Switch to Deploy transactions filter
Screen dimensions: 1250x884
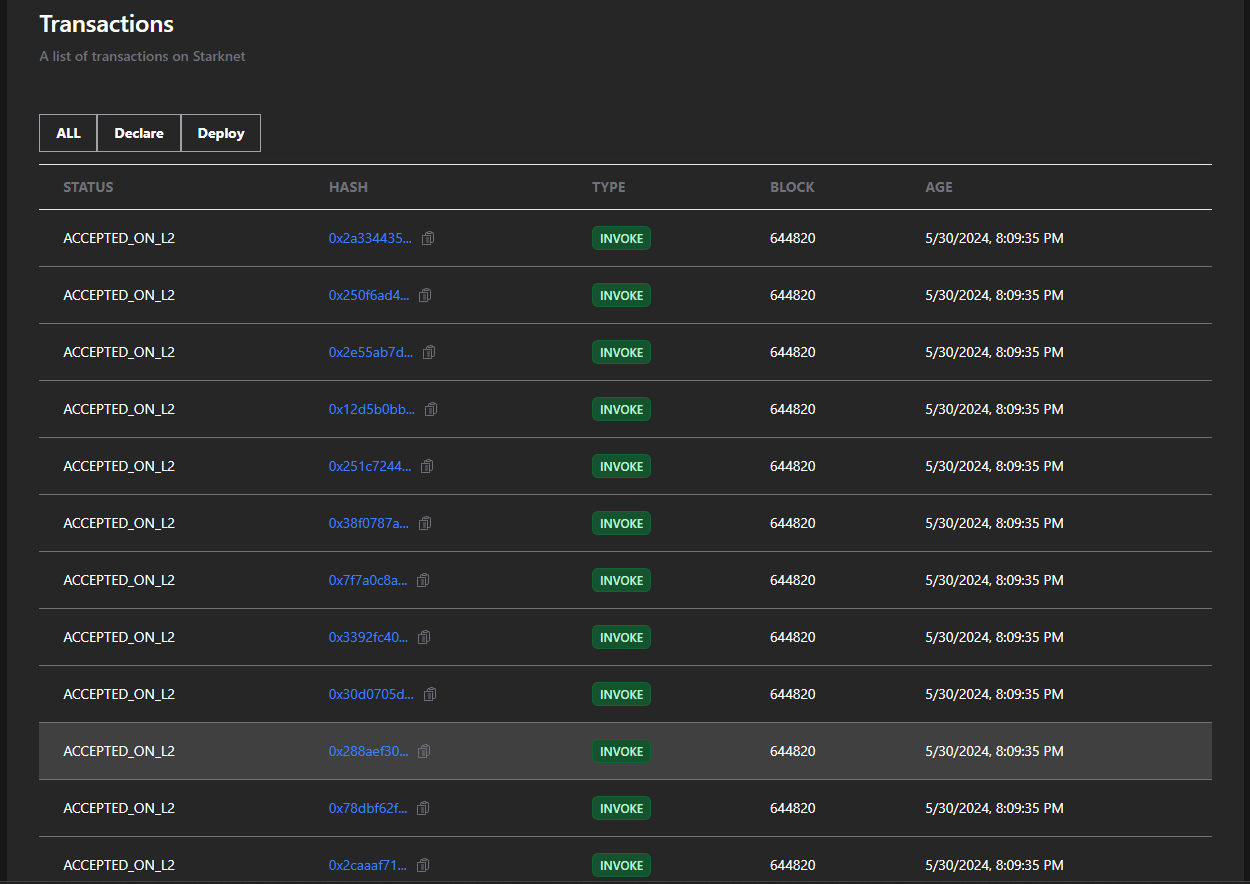pos(221,133)
